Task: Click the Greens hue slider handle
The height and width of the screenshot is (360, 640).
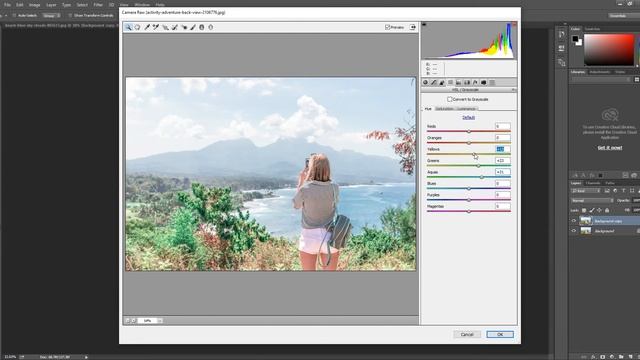Action: pyautogui.click(x=478, y=166)
